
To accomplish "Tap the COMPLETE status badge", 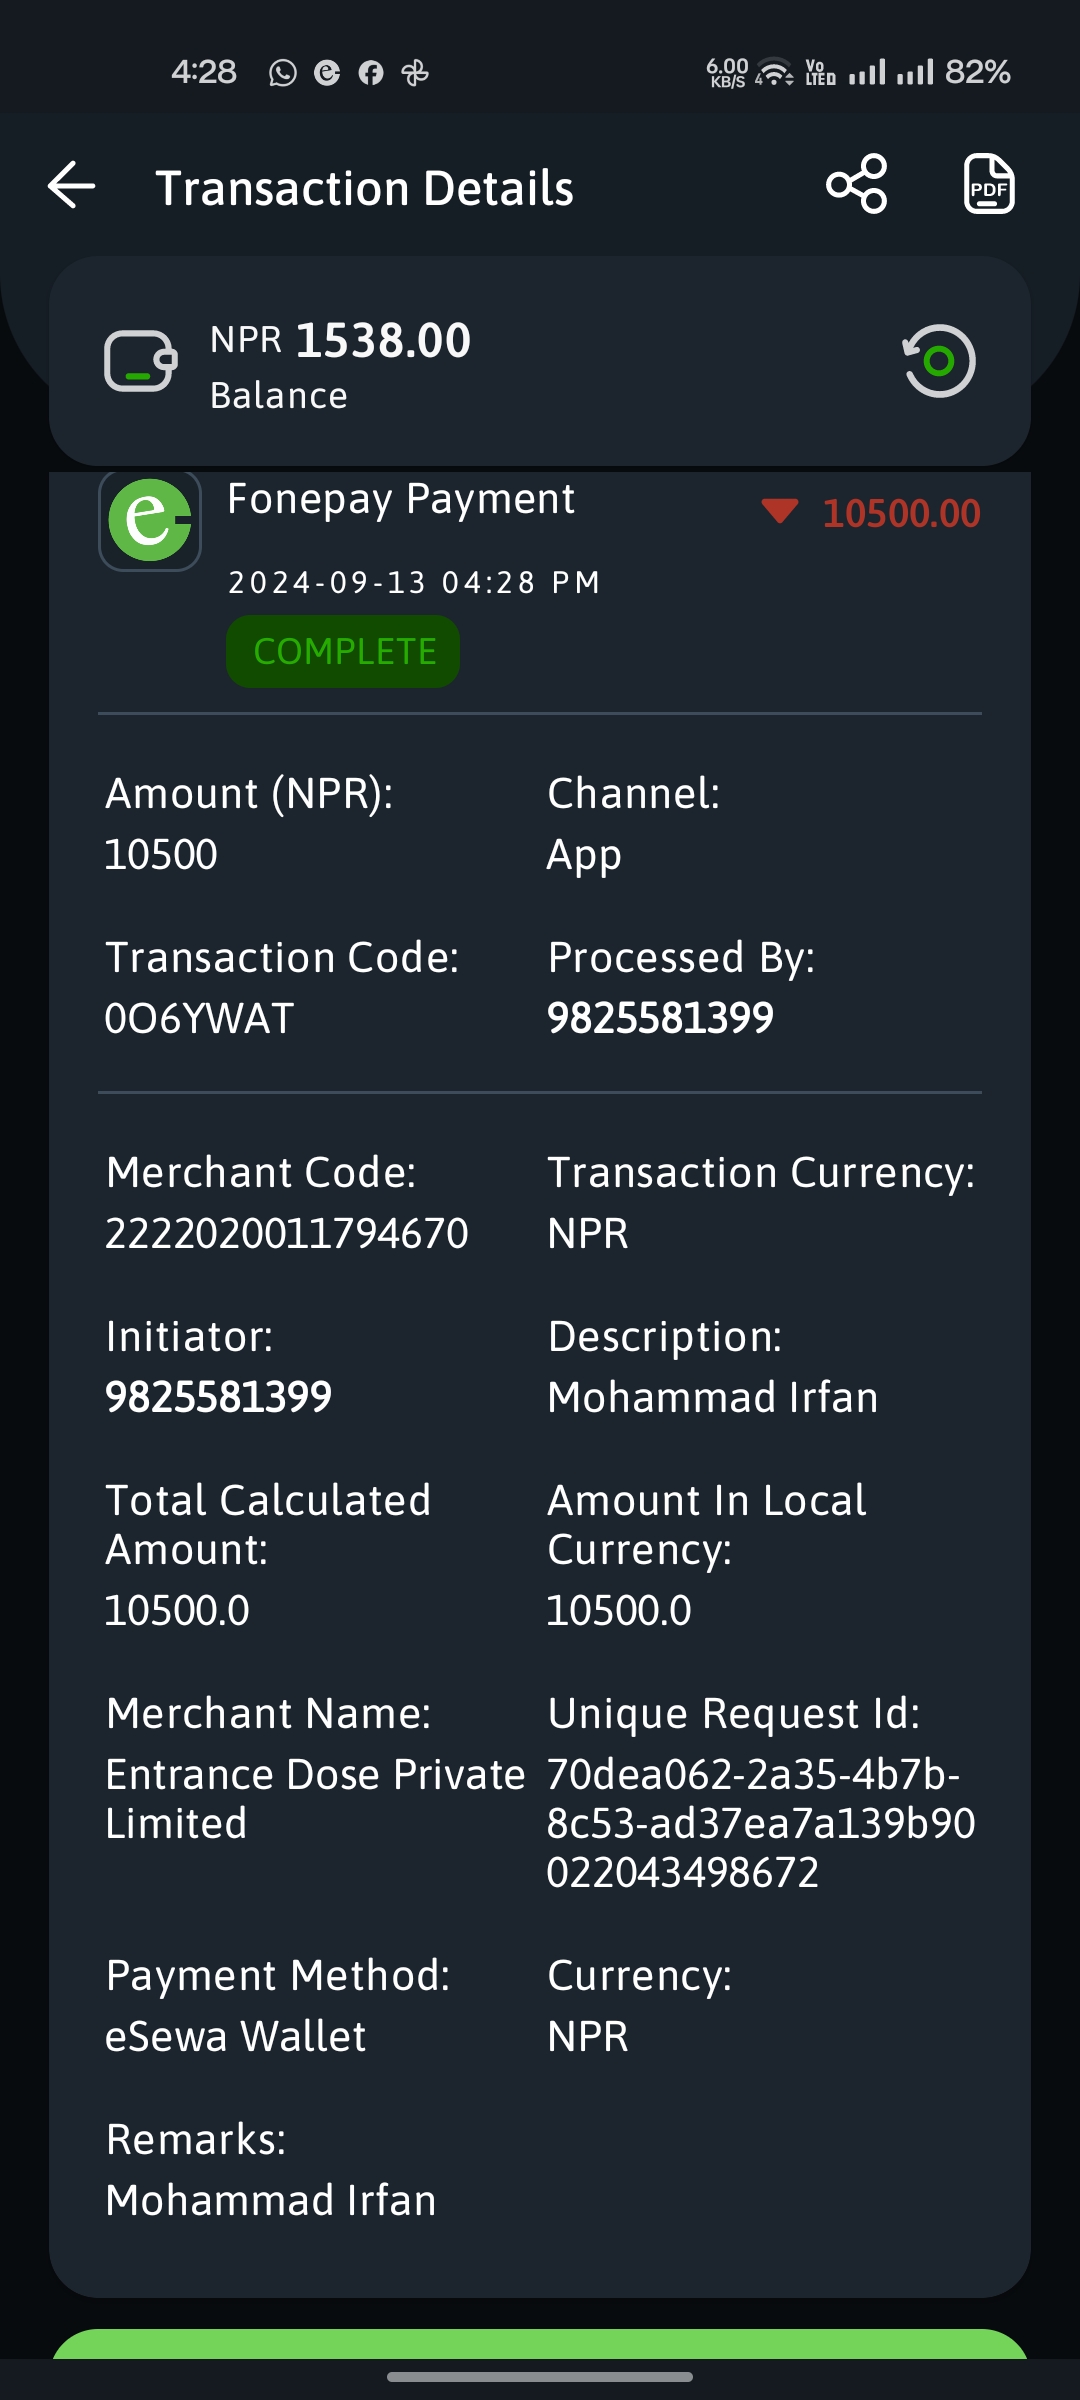I will [x=343, y=652].
